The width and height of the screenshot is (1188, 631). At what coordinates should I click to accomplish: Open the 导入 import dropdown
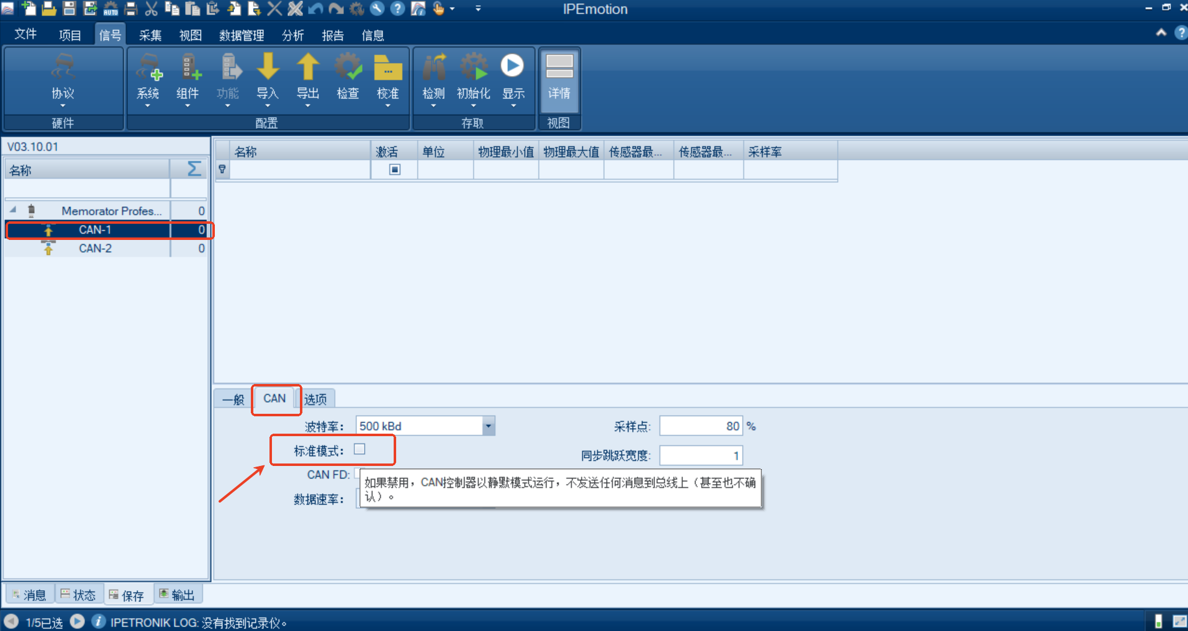267,105
